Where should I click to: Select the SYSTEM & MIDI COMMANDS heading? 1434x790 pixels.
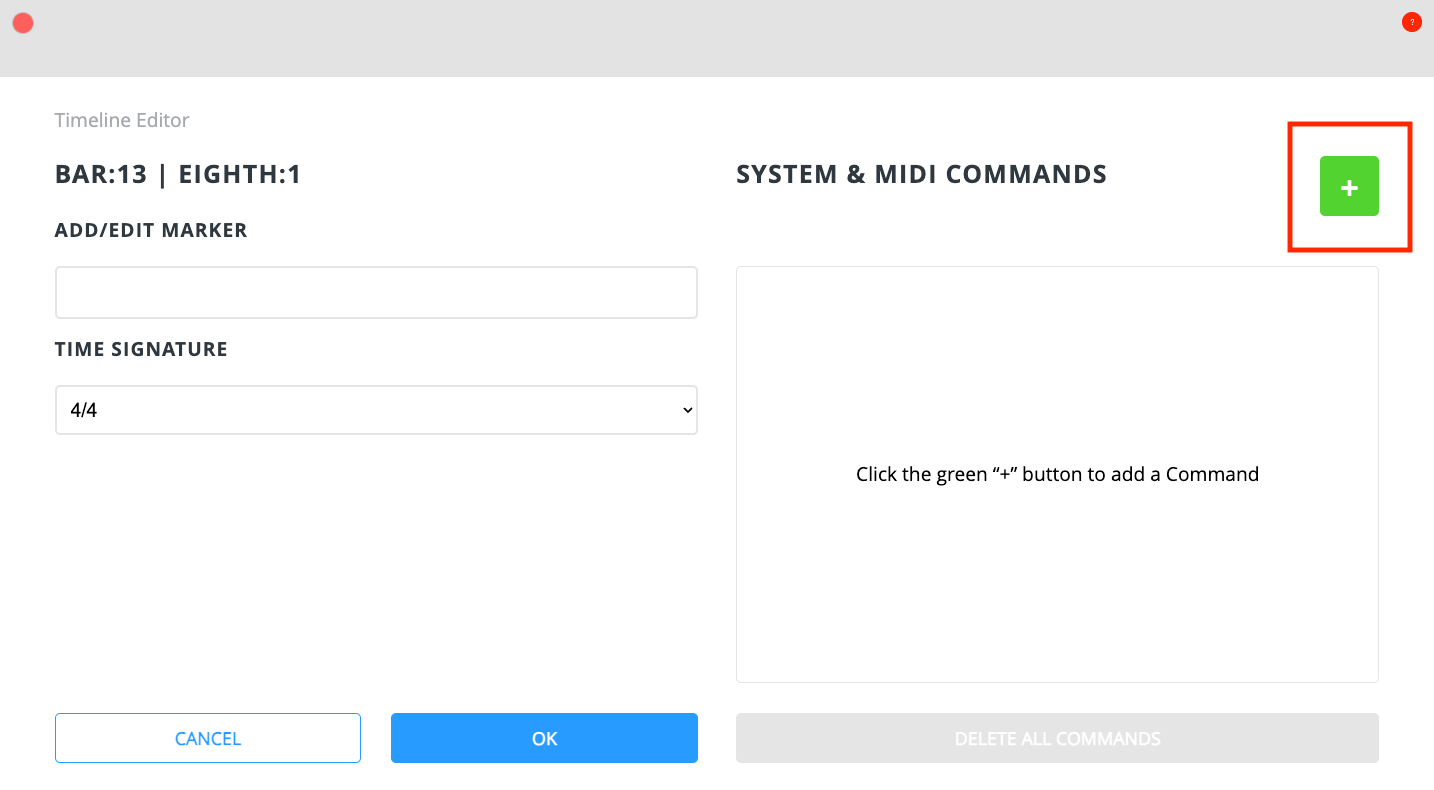[921, 173]
